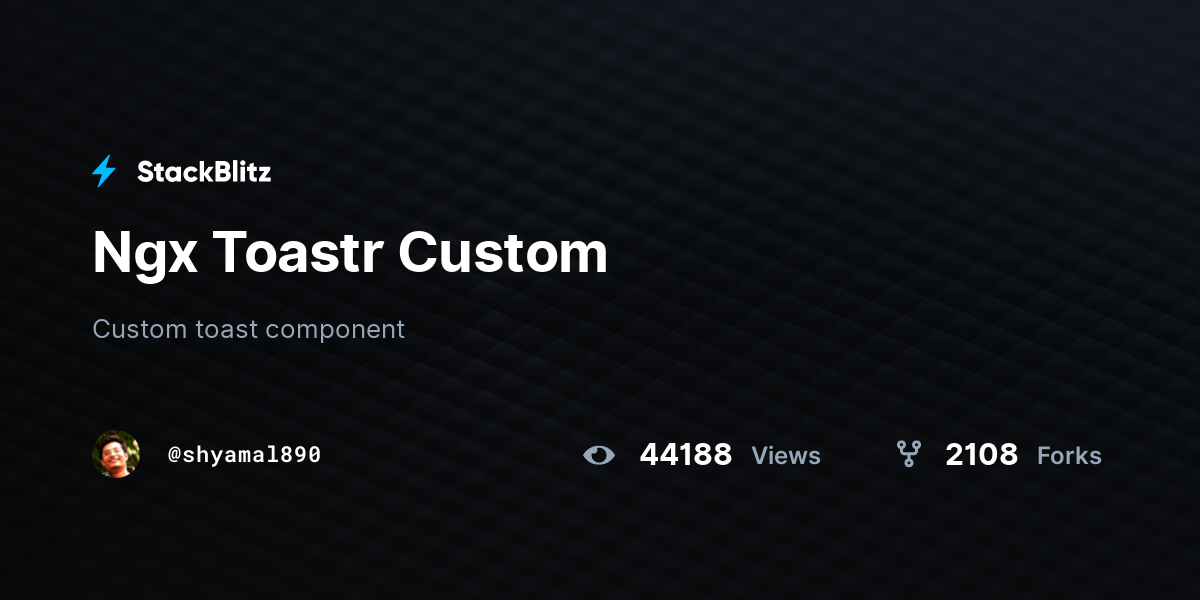1200x600 pixels.
Task: Click the digits 890 in the username
Action: 301,455
